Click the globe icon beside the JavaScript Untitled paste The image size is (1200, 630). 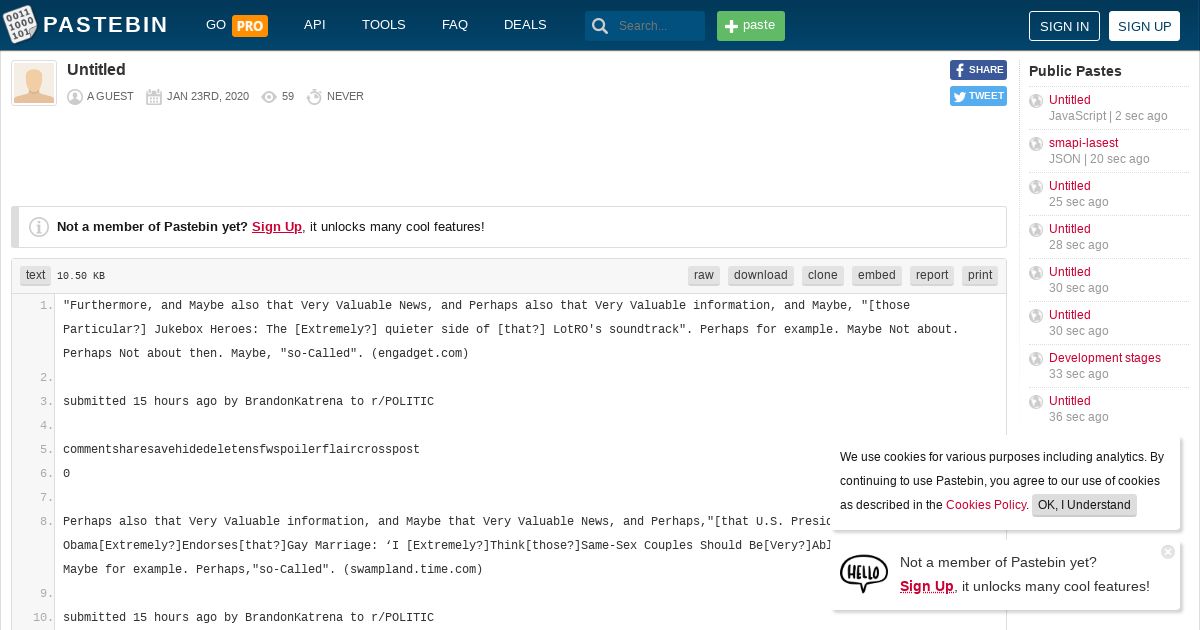click(x=1036, y=101)
